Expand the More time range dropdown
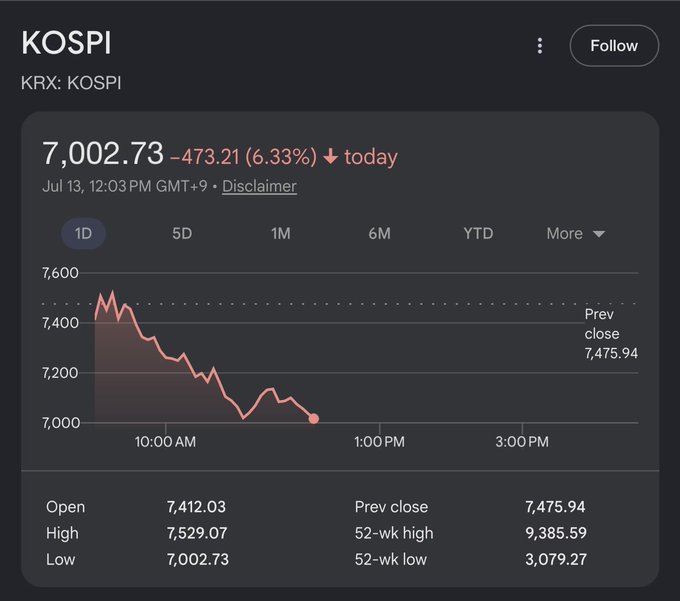Screen dimensions: 680x601 pyautogui.click(x=575, y=233)
